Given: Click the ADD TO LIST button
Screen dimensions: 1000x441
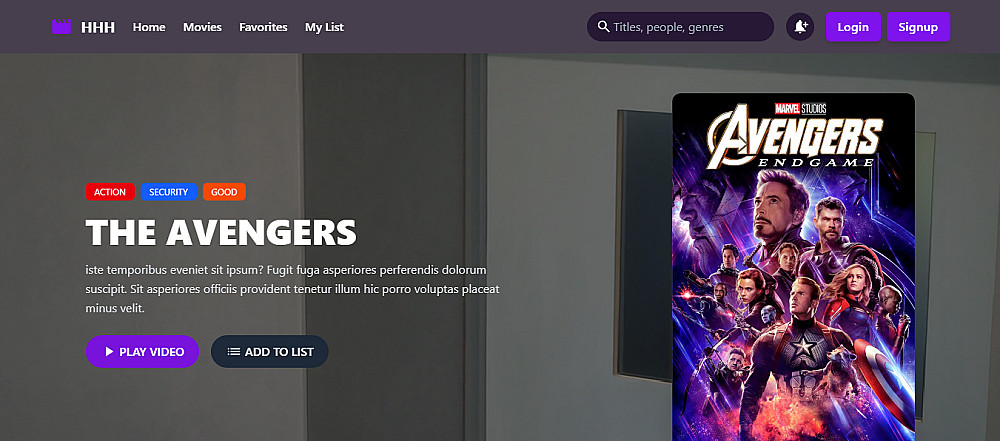Looking at the screenshot, I should click(270, 352).
